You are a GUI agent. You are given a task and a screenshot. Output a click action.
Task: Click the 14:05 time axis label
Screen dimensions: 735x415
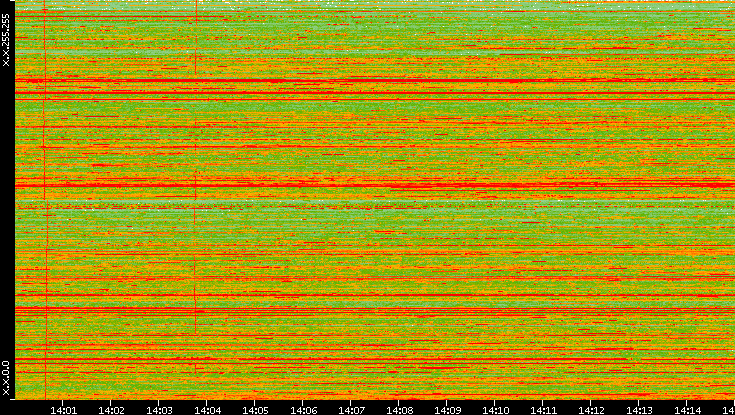[x=255, y=410]
